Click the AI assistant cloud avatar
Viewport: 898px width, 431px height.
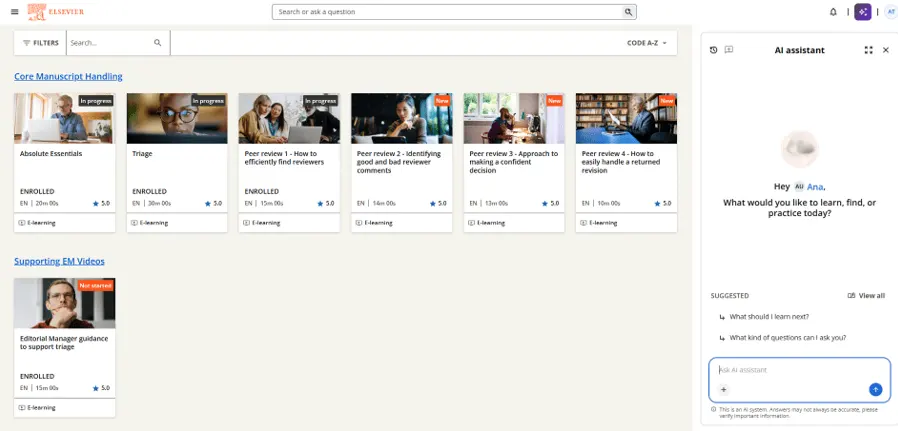click(x=799, y=149)
